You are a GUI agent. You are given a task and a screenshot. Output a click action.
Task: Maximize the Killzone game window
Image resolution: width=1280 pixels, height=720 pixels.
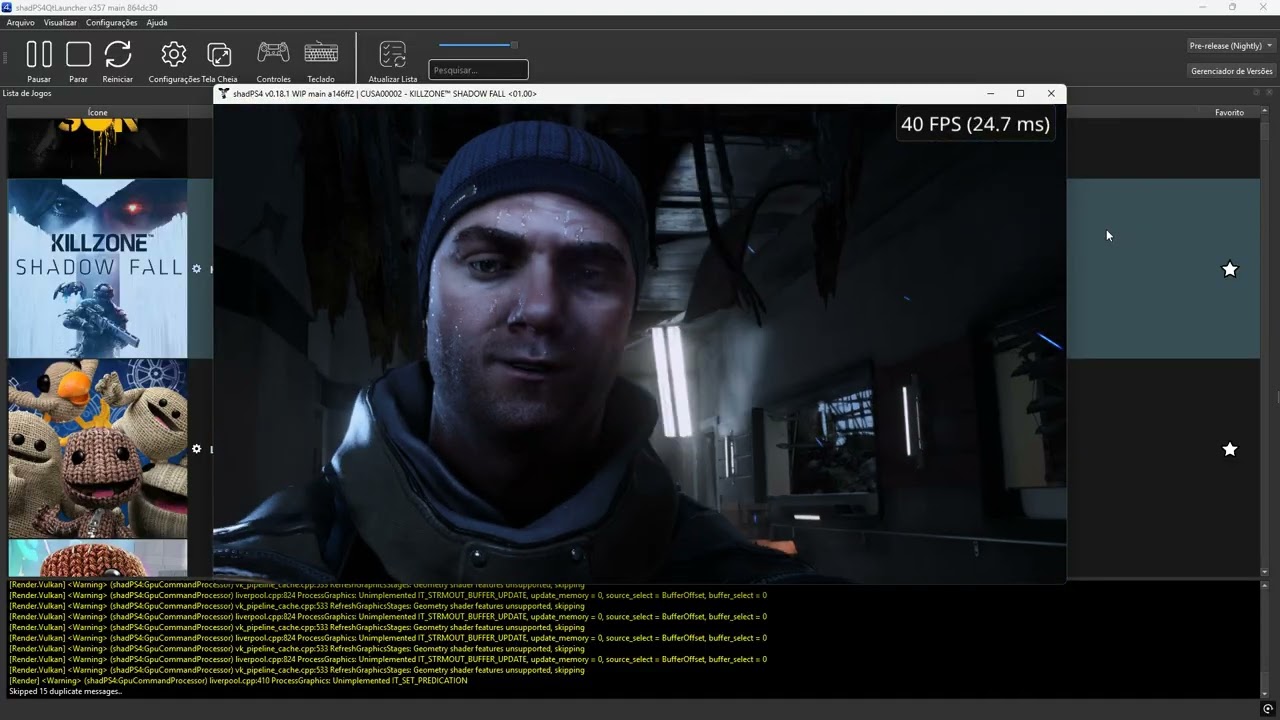click(1020, 93)
